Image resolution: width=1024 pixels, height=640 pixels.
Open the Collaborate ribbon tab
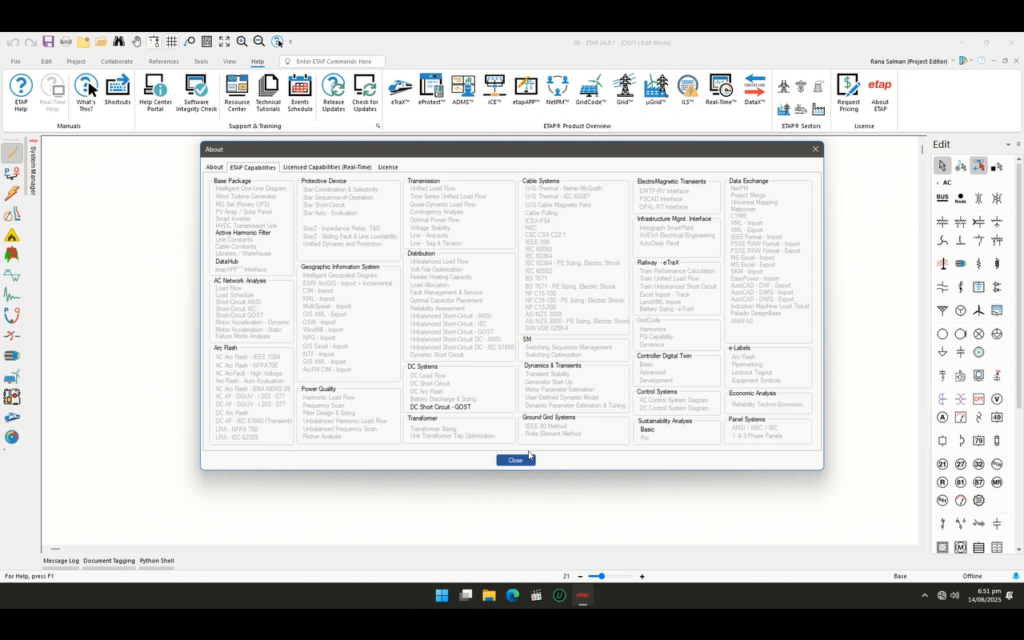click(116, 61)
